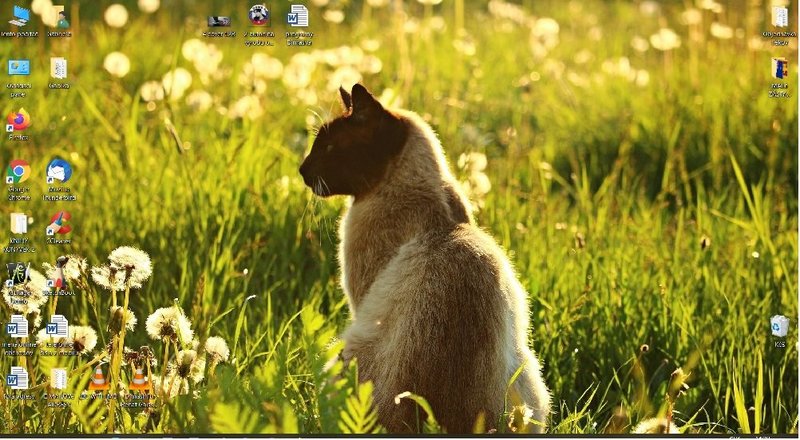800x440 pixels.
Task: Open the Recycle Bin (Koš)
Action: click(x=779, y=327)
